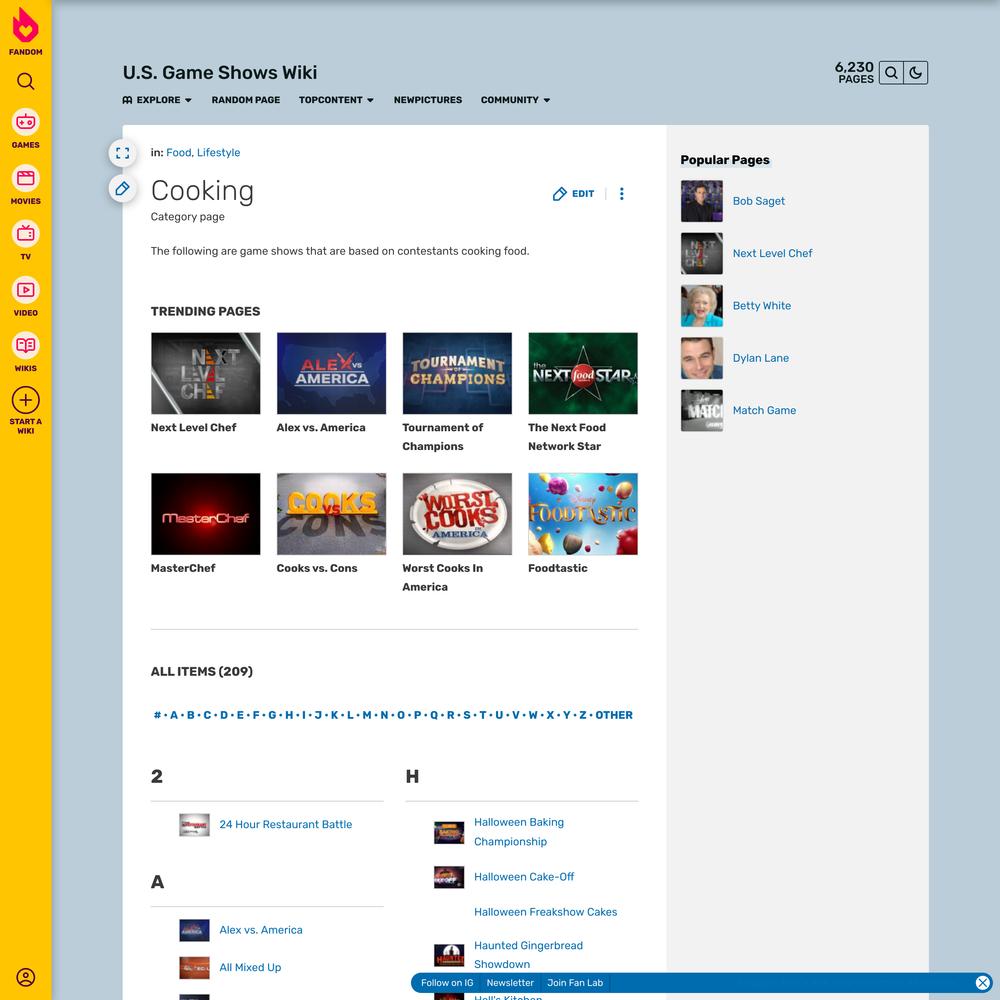Open the Halloween Freakshow Cakes link
1000x1000 pixels.
click(545, 912)
